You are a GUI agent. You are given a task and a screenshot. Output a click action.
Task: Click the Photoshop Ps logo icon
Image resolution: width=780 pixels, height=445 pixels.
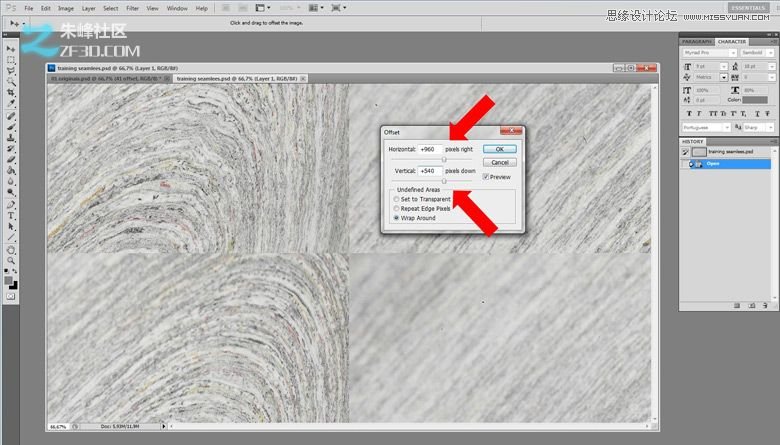click(10, 8)
